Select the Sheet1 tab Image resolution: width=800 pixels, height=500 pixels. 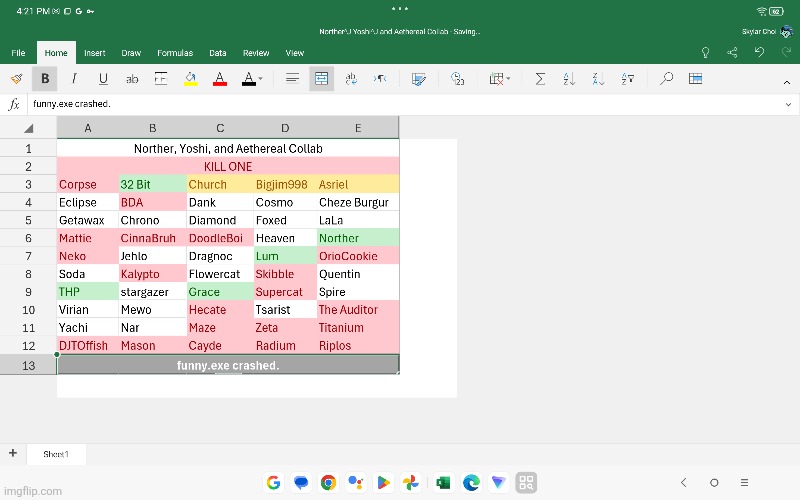point(56,454)
